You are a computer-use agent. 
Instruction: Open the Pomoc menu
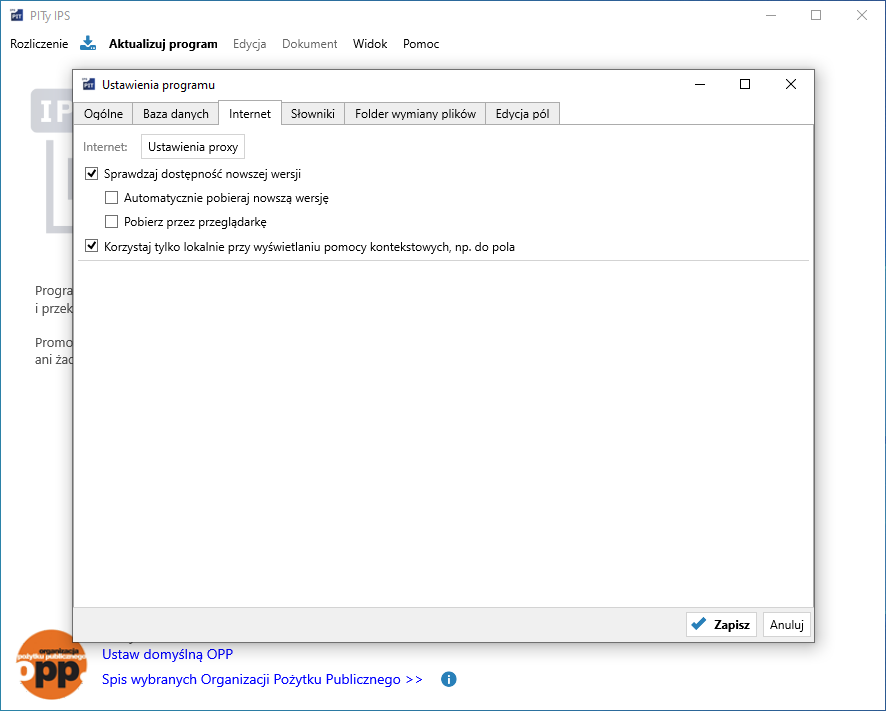tap(421, 44)
